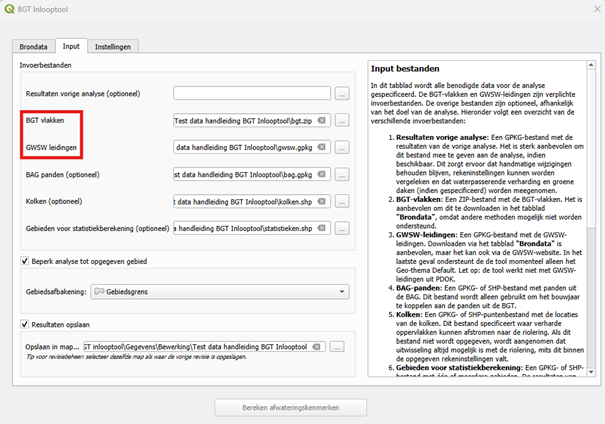This screenshot has height=424, width=605.
Task: Switch to the Brondata tab
Action: (x=33, y=46)
